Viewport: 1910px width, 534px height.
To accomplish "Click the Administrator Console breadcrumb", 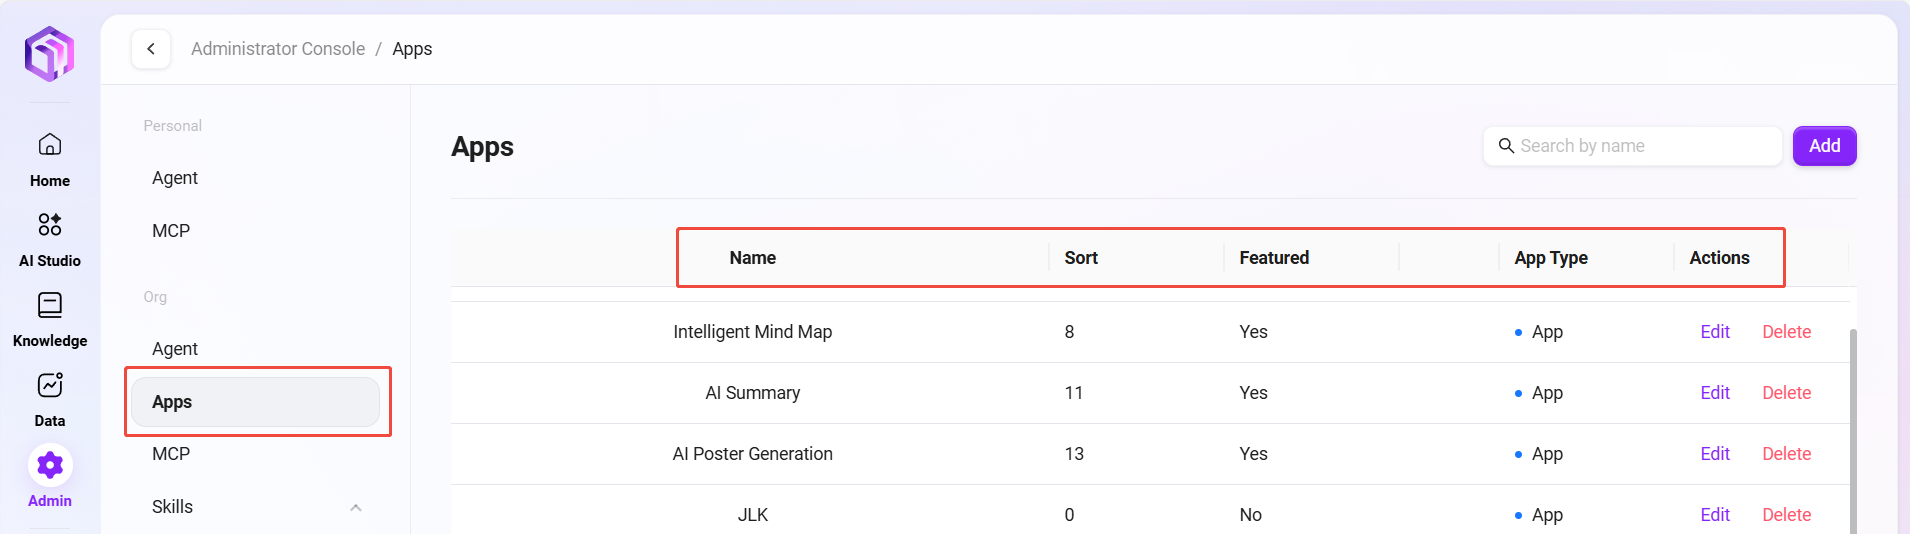I will coord(278,49).
